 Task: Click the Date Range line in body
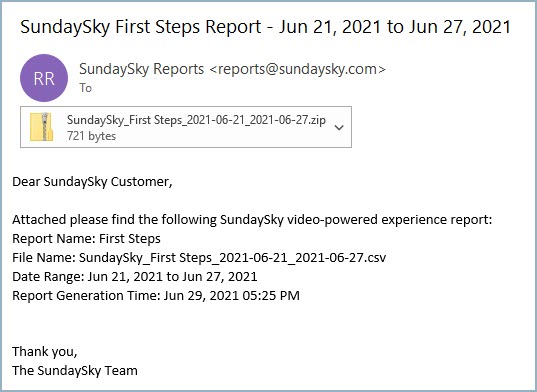click(135, 276)
